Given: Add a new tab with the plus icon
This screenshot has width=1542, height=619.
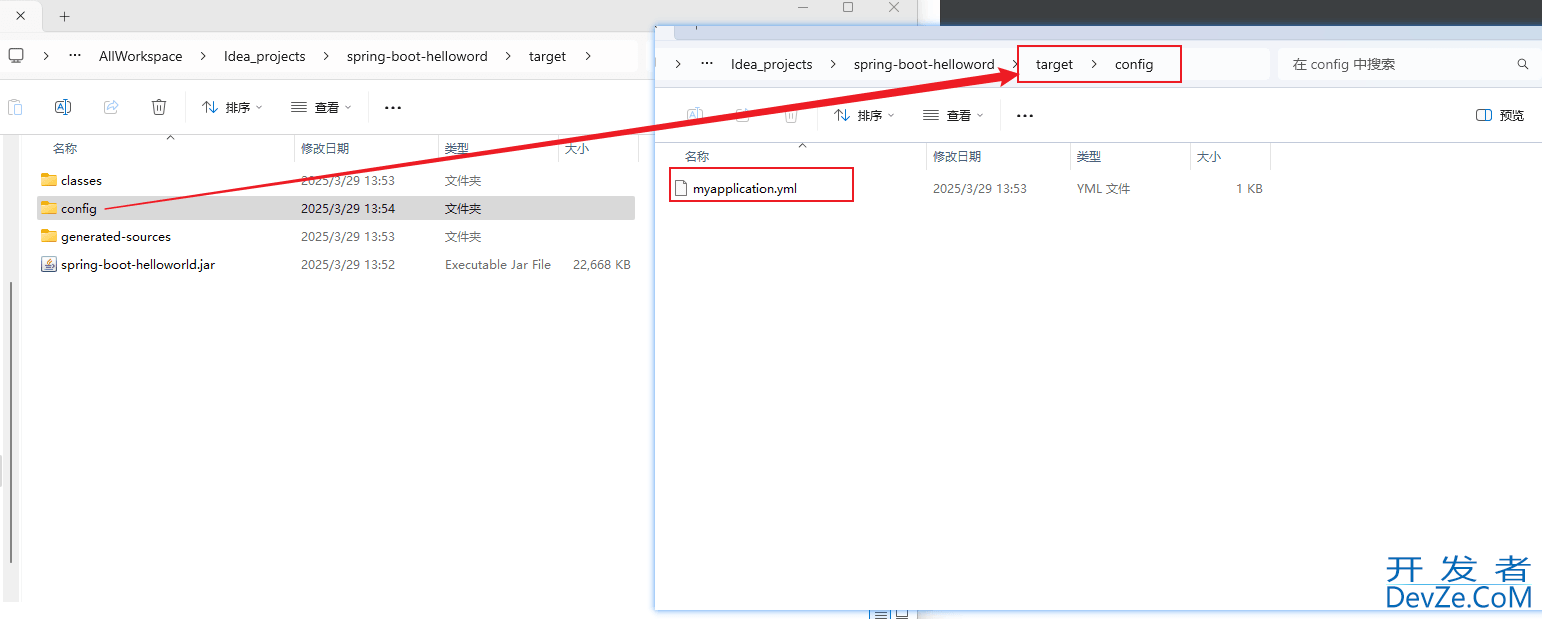Looking at the screenshot, I should click(x=65, y=16).
